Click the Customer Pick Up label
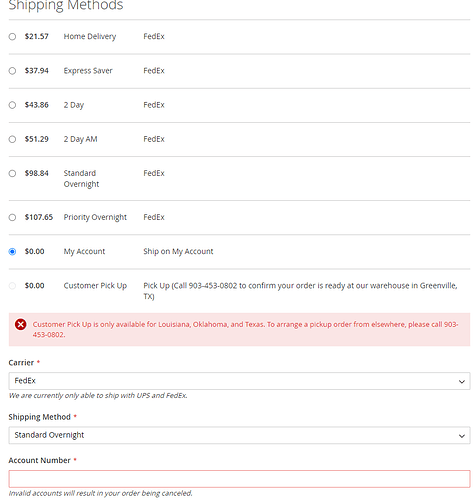 coord(95,286)
